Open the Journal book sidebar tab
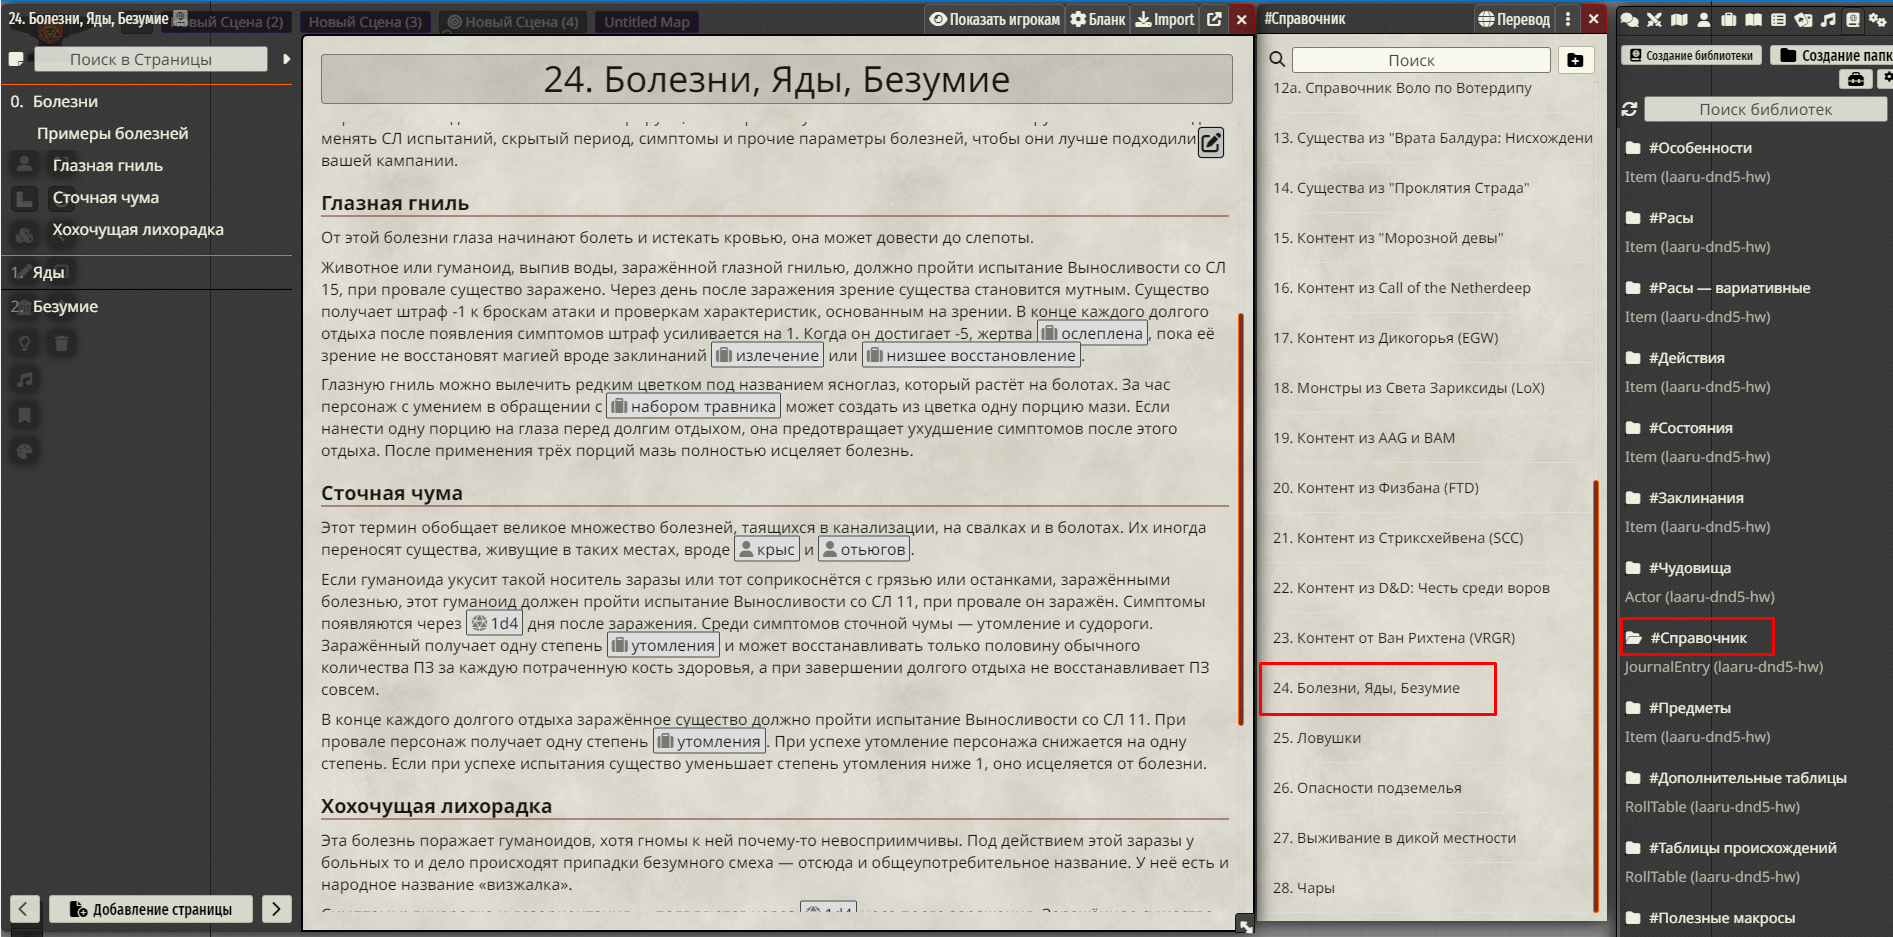This screenshot has height=937, width=1893. point(1754,19)
